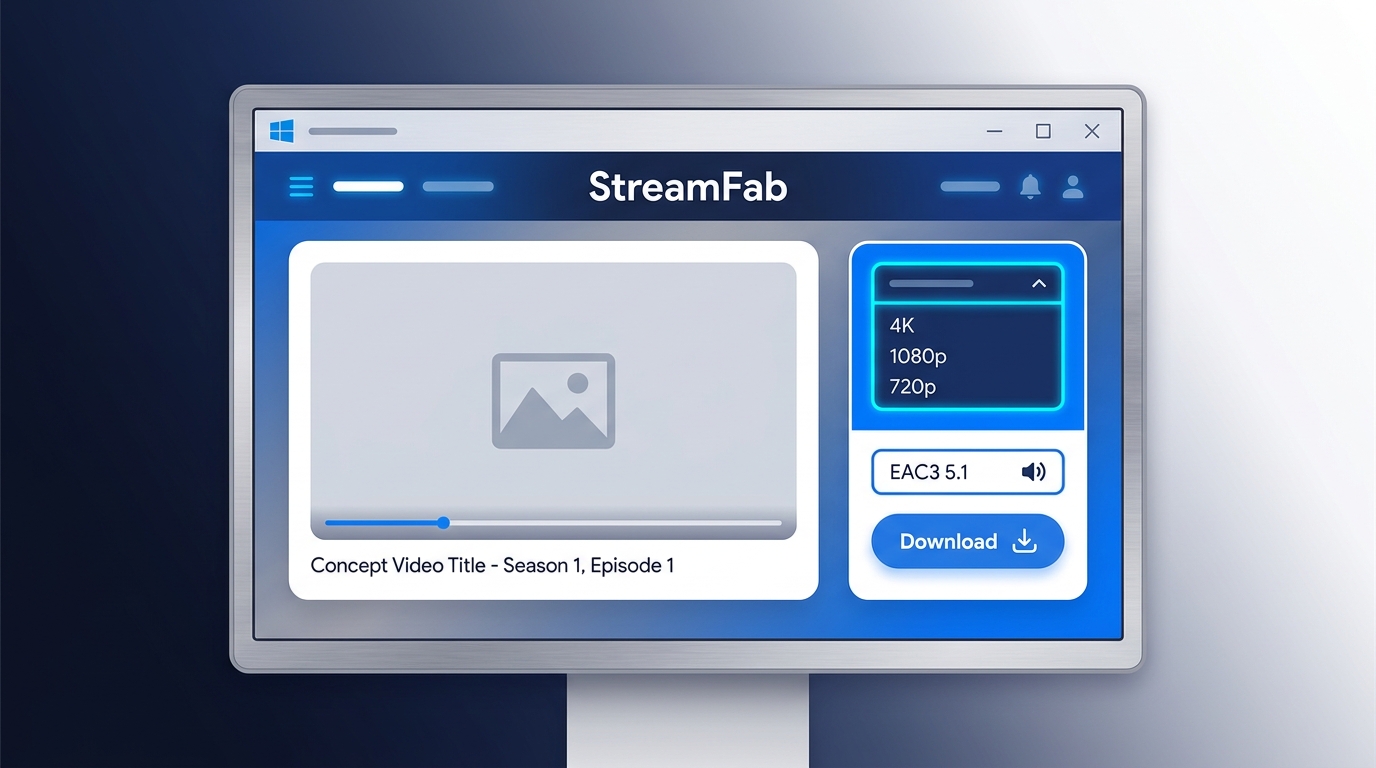1376x768 pixels.
Task: Click the speaker icon in EAC3 5.1 field
Action: pos(1033,472)
